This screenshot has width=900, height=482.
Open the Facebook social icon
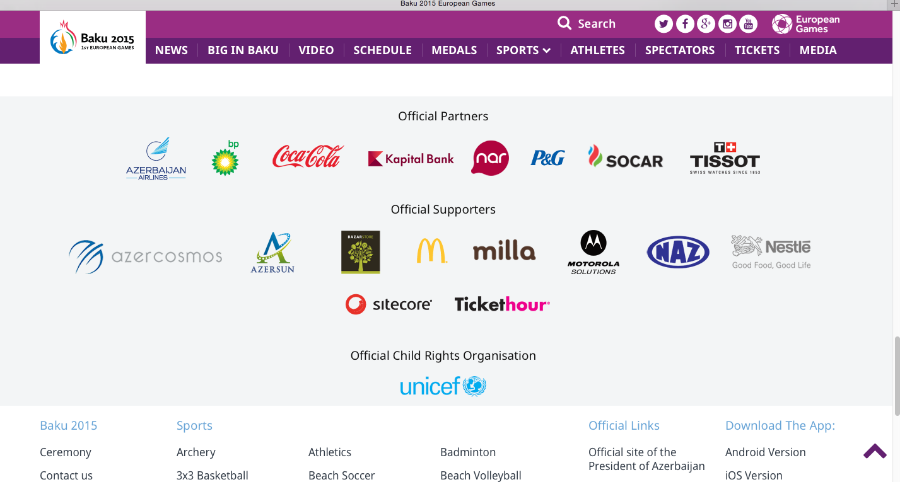(x=685, y=24)
